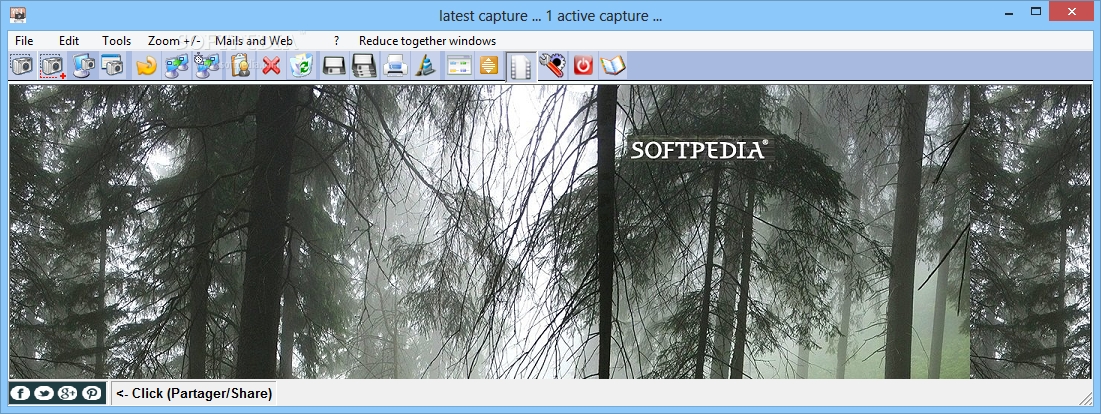Close the capture window
This screenshot has height=414, width=1101.
point(1072,11)
